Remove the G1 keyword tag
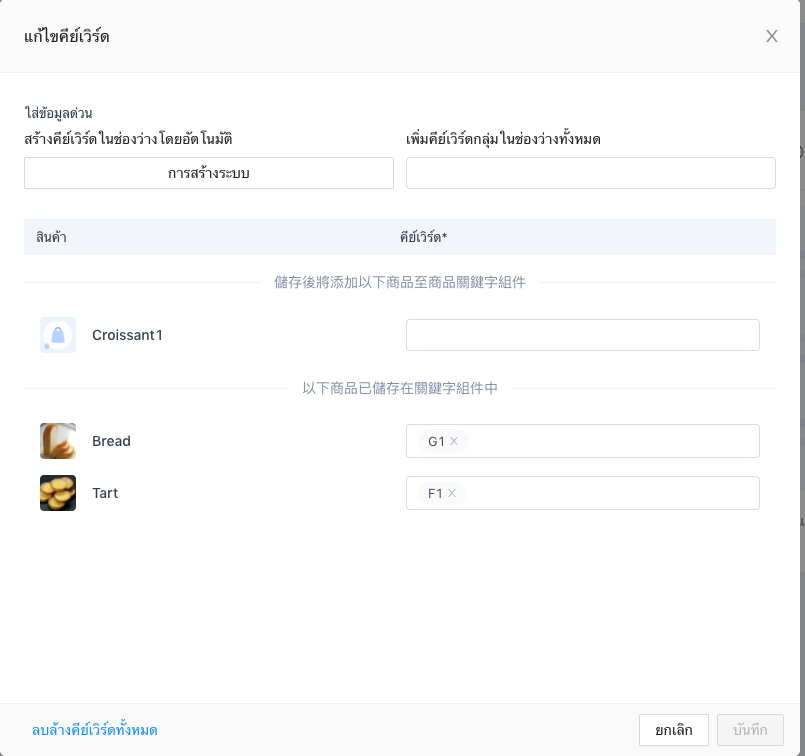The height and width of the screenshot is (756, 805). pyautogui.click(x=454, y=441)
